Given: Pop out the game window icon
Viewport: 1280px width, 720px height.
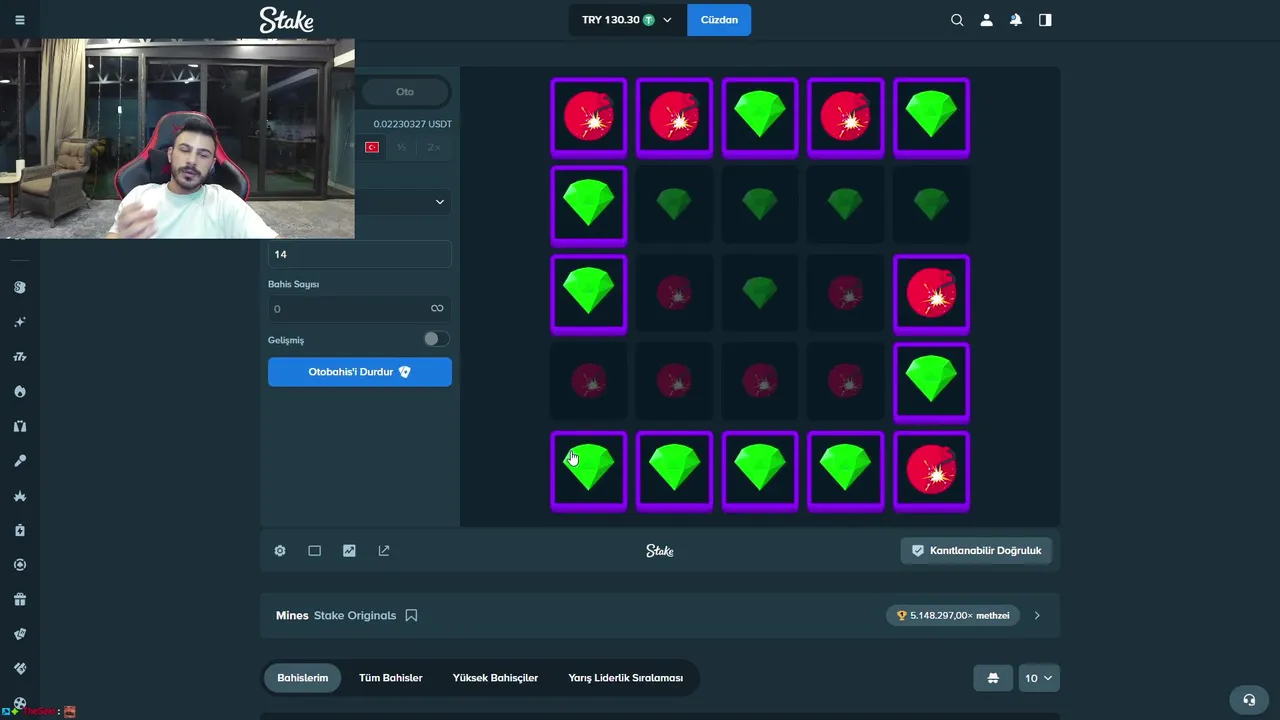Looking at the screenshot, I should click(x=384, y=551).
